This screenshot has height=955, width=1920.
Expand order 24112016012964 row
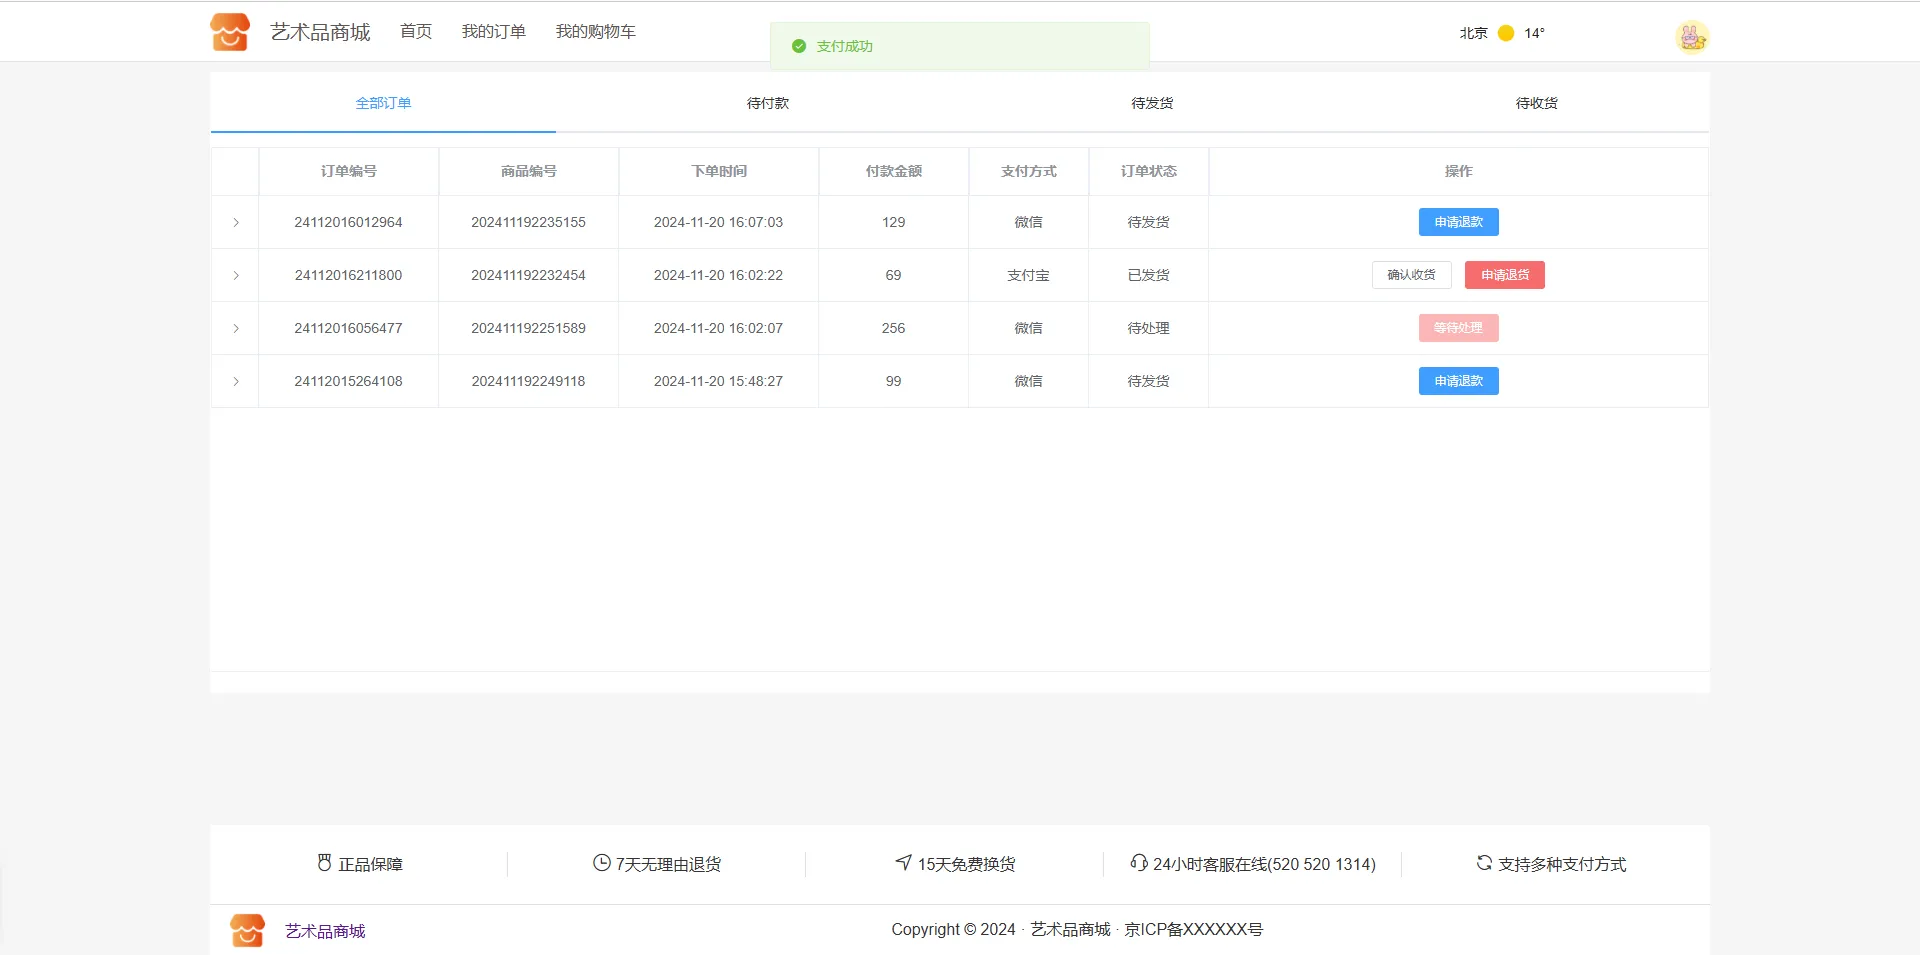[236, 222]
